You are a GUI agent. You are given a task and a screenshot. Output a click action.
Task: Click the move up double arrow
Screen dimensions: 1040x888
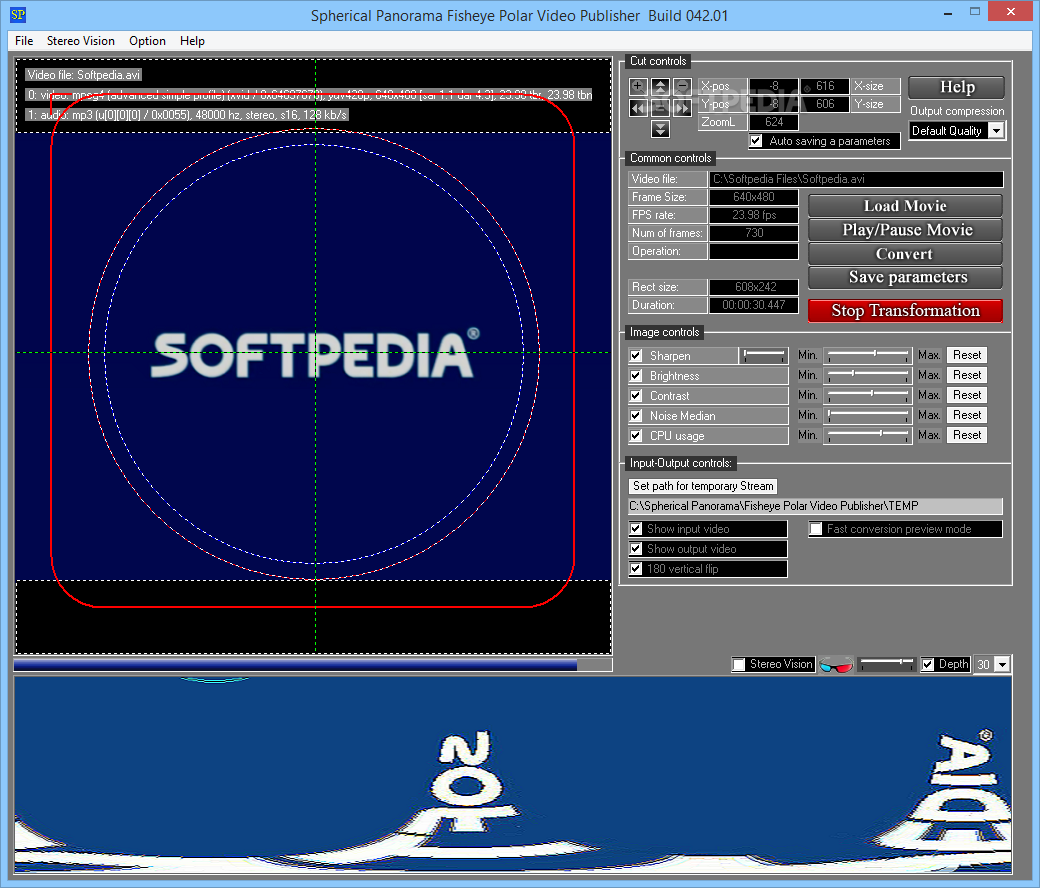coord(660,86)
